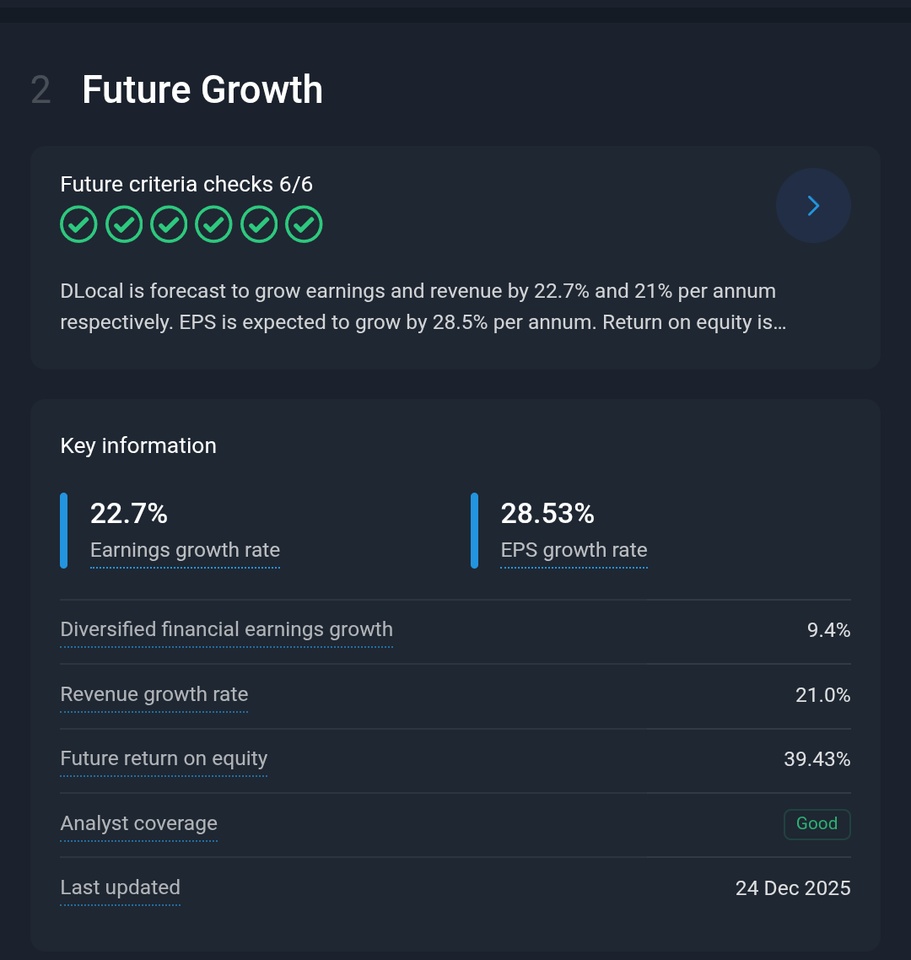Click the EPS growth rate label

574,550
